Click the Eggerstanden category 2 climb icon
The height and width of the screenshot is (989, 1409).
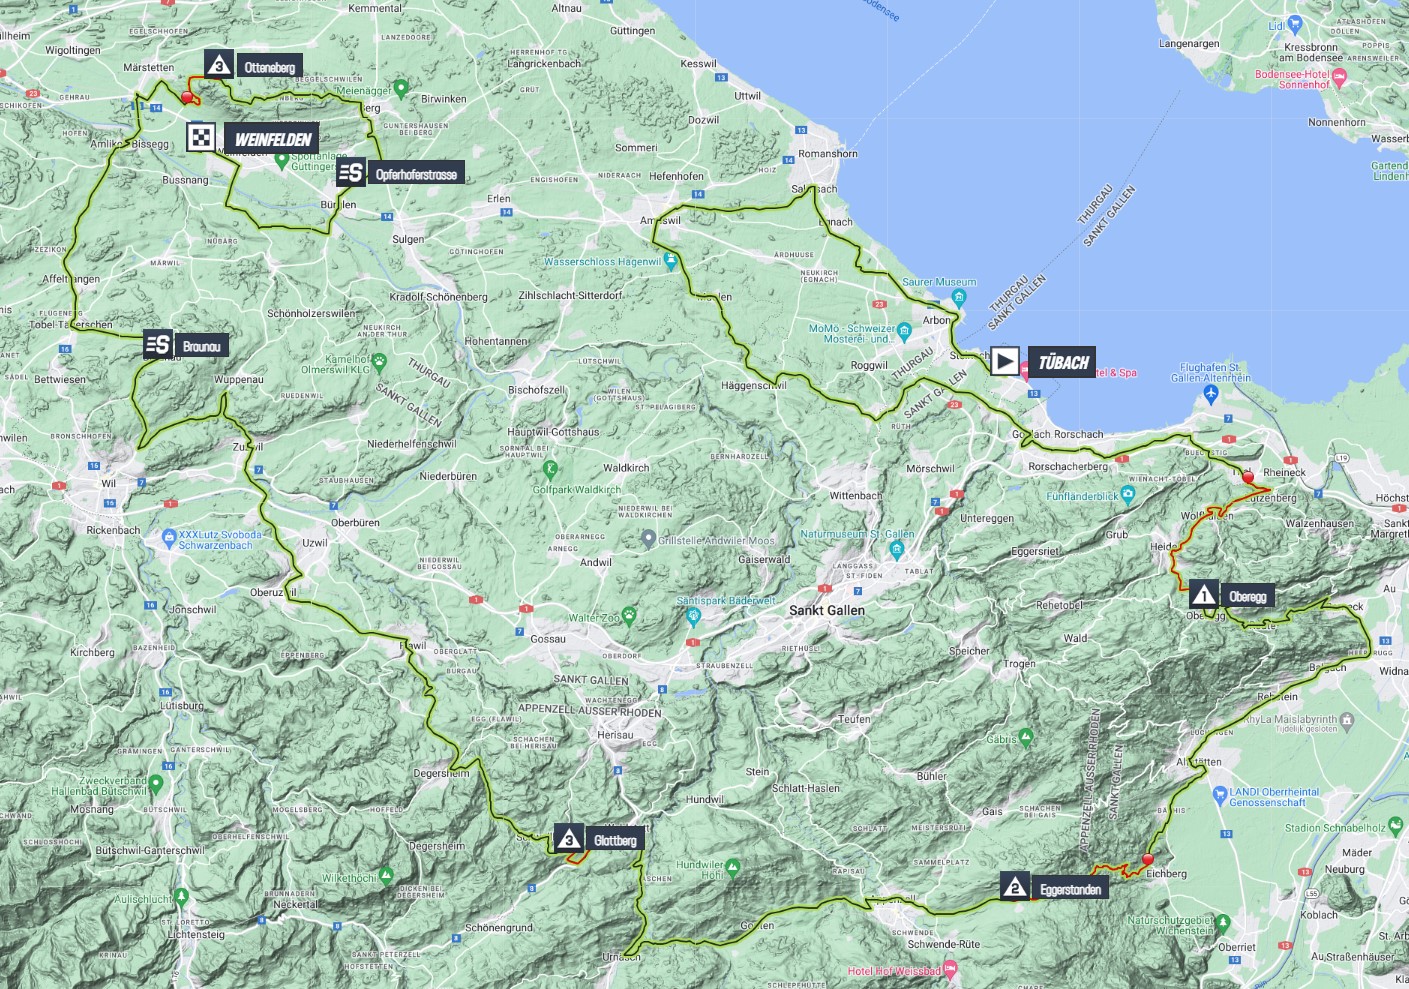pyautogui.click(x=1014, y=887)
